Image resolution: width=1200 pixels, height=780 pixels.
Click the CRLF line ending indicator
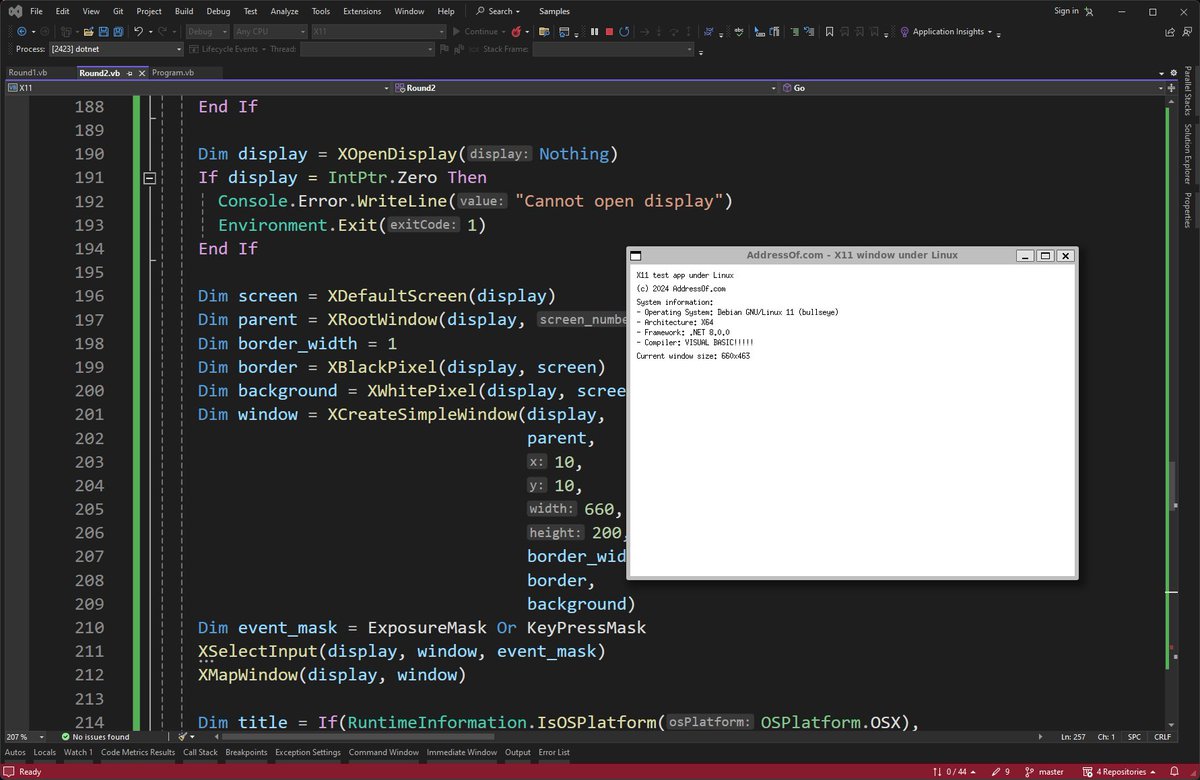(x=1163, y=737)
